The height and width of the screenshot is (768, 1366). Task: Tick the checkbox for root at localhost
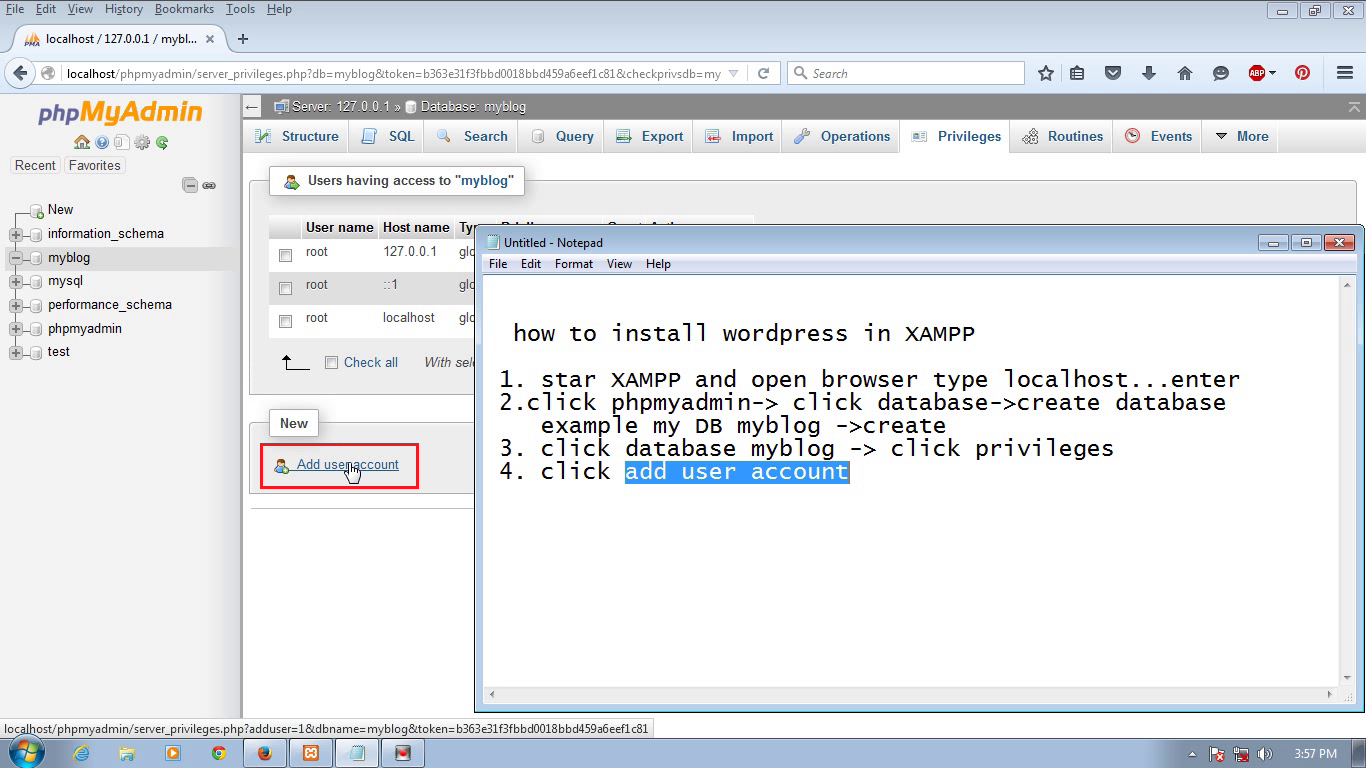(286, 322)
